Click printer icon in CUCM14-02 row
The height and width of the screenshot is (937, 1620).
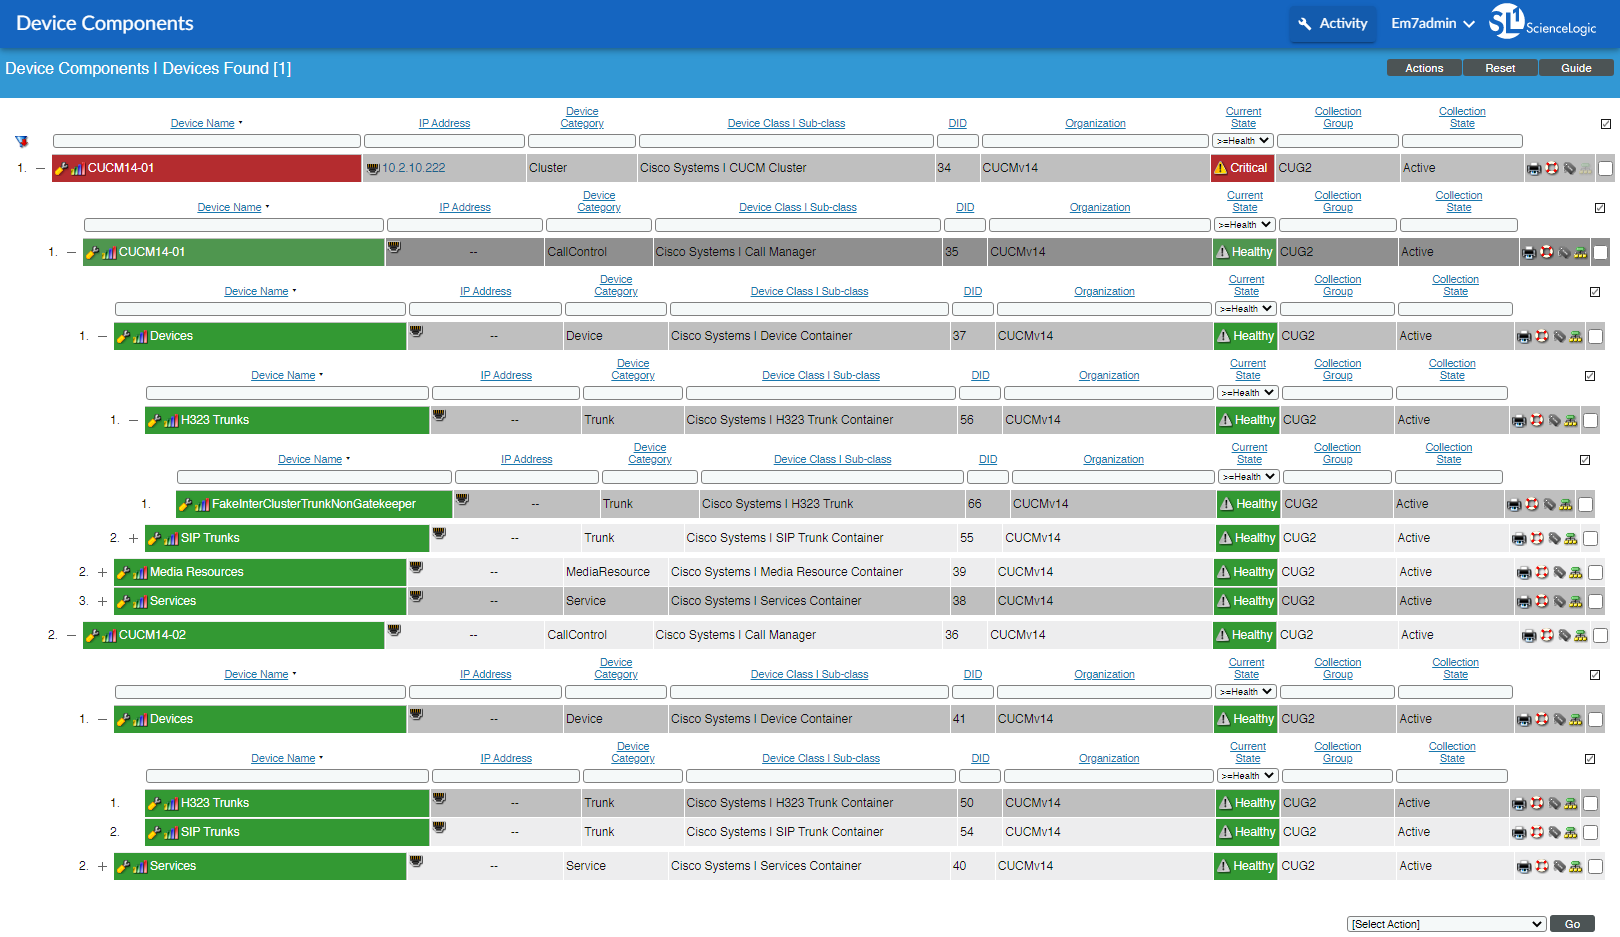click(1529, 635)
